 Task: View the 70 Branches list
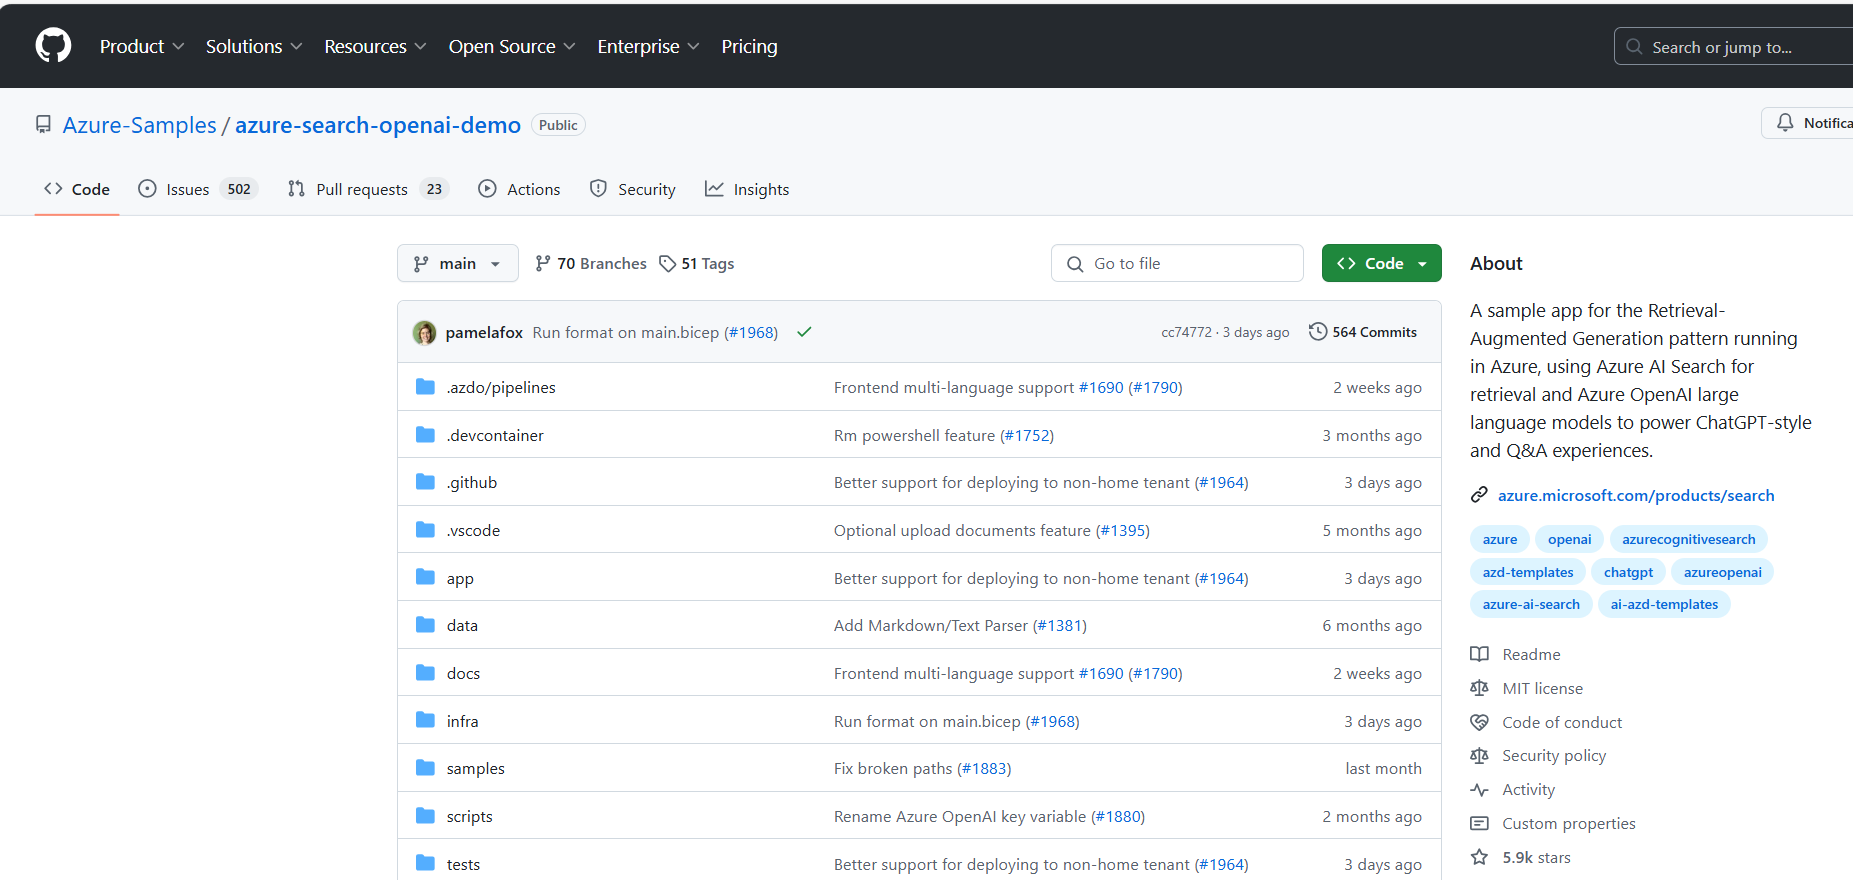pyautogui.click(x=591, y=264)
